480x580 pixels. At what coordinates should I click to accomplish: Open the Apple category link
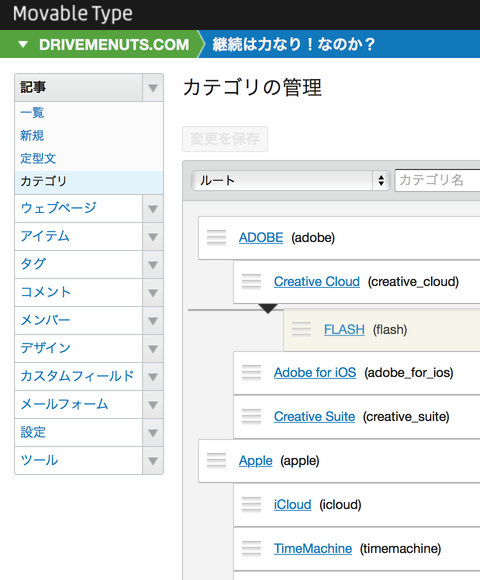(256, 461)
